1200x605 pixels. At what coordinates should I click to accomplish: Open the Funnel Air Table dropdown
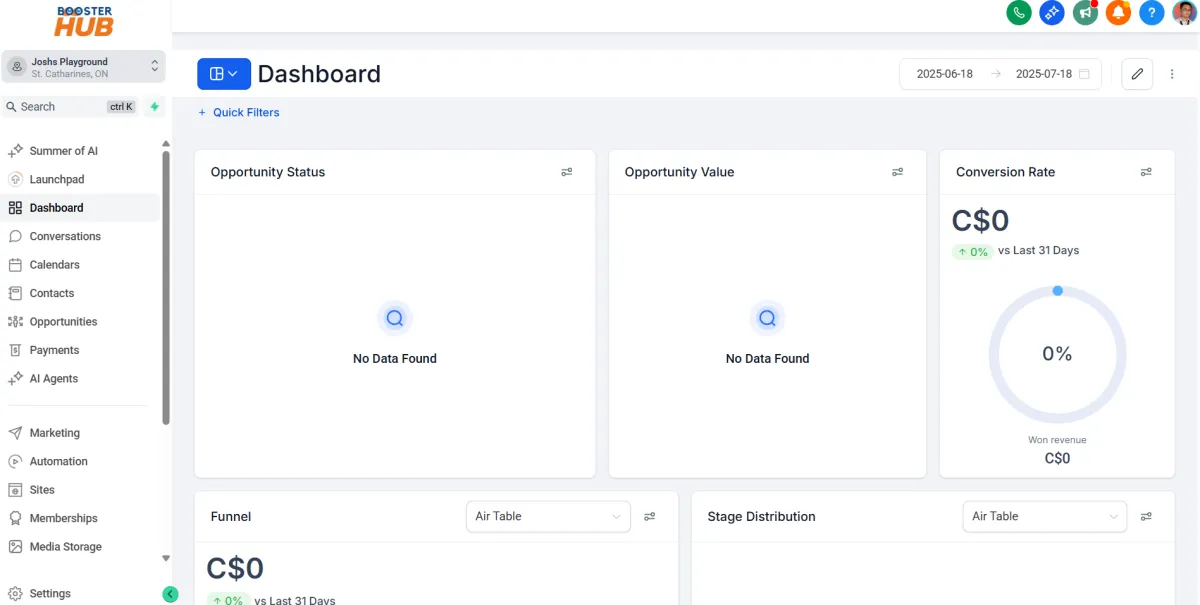click(x=548, y=516)
